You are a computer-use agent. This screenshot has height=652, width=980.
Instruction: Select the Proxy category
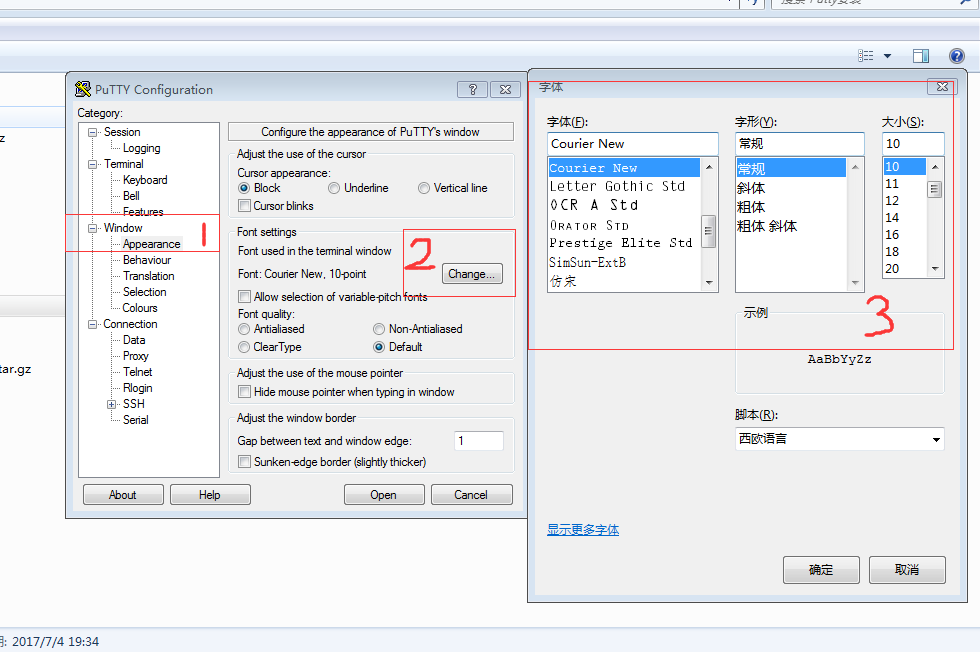pos(136,356)
